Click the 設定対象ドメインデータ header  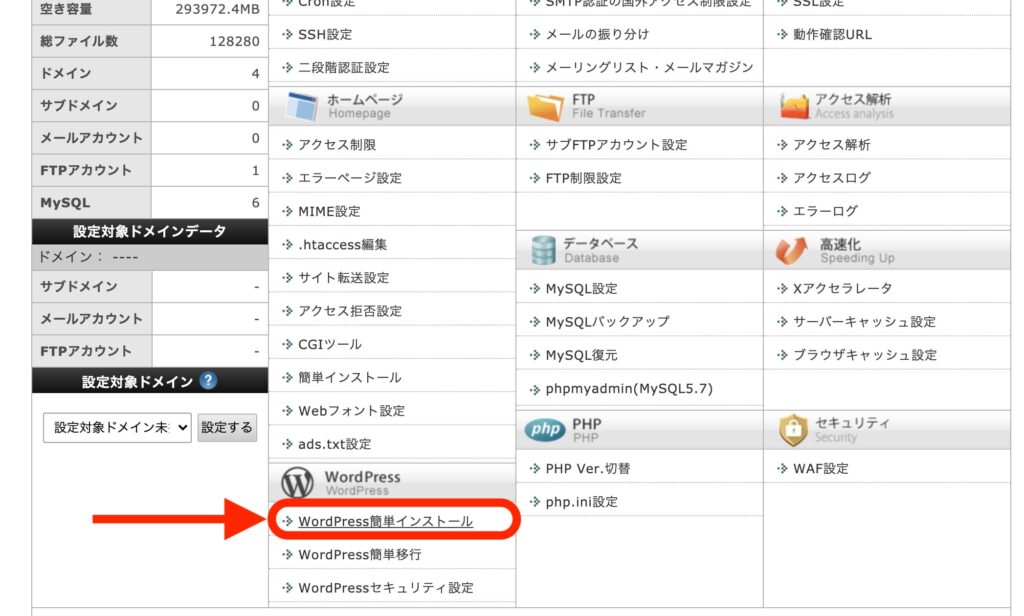[x=150, y=231]
